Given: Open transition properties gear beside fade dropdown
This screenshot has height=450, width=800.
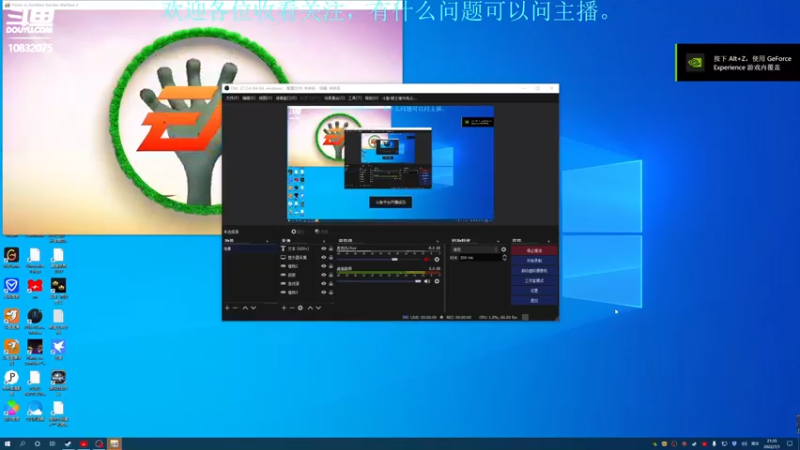Looking at the screenshot, I should tap(504, 249).
